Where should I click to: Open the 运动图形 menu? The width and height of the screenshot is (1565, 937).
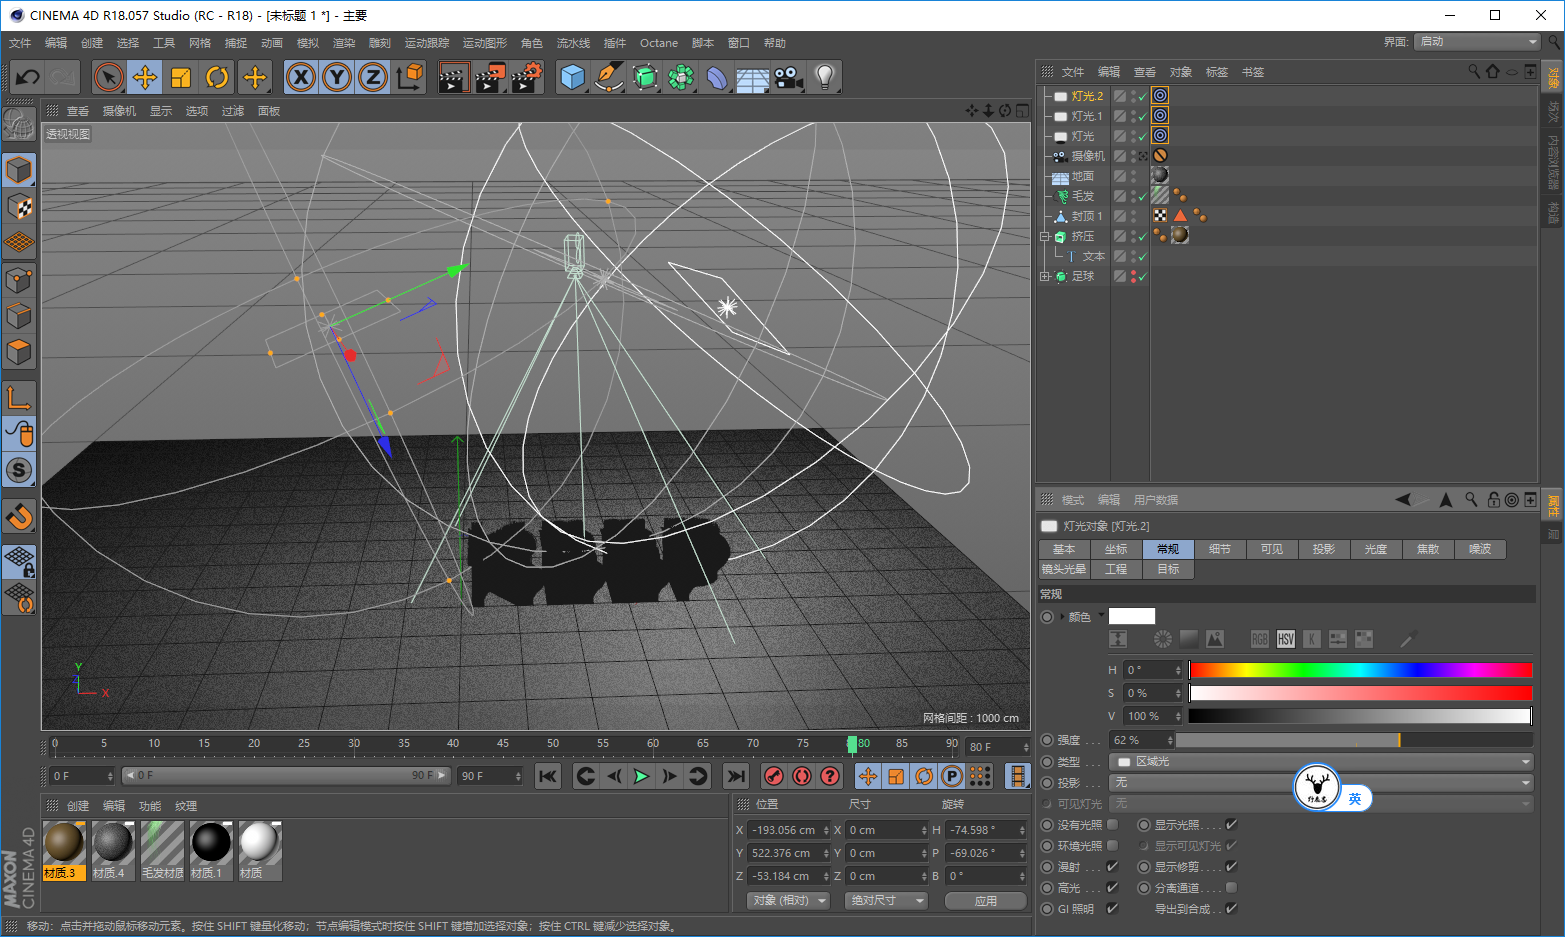485,43
